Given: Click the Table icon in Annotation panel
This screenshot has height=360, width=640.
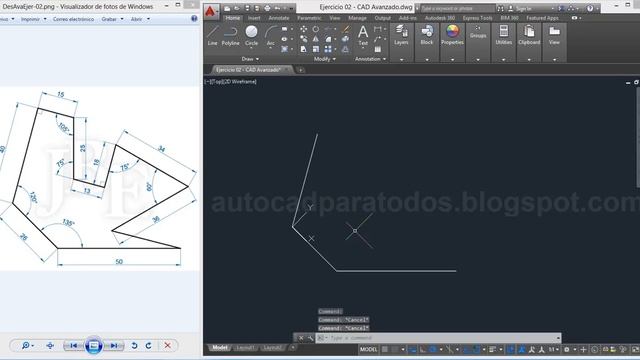Looking at the screenshot, I should [x=378, y=49].
